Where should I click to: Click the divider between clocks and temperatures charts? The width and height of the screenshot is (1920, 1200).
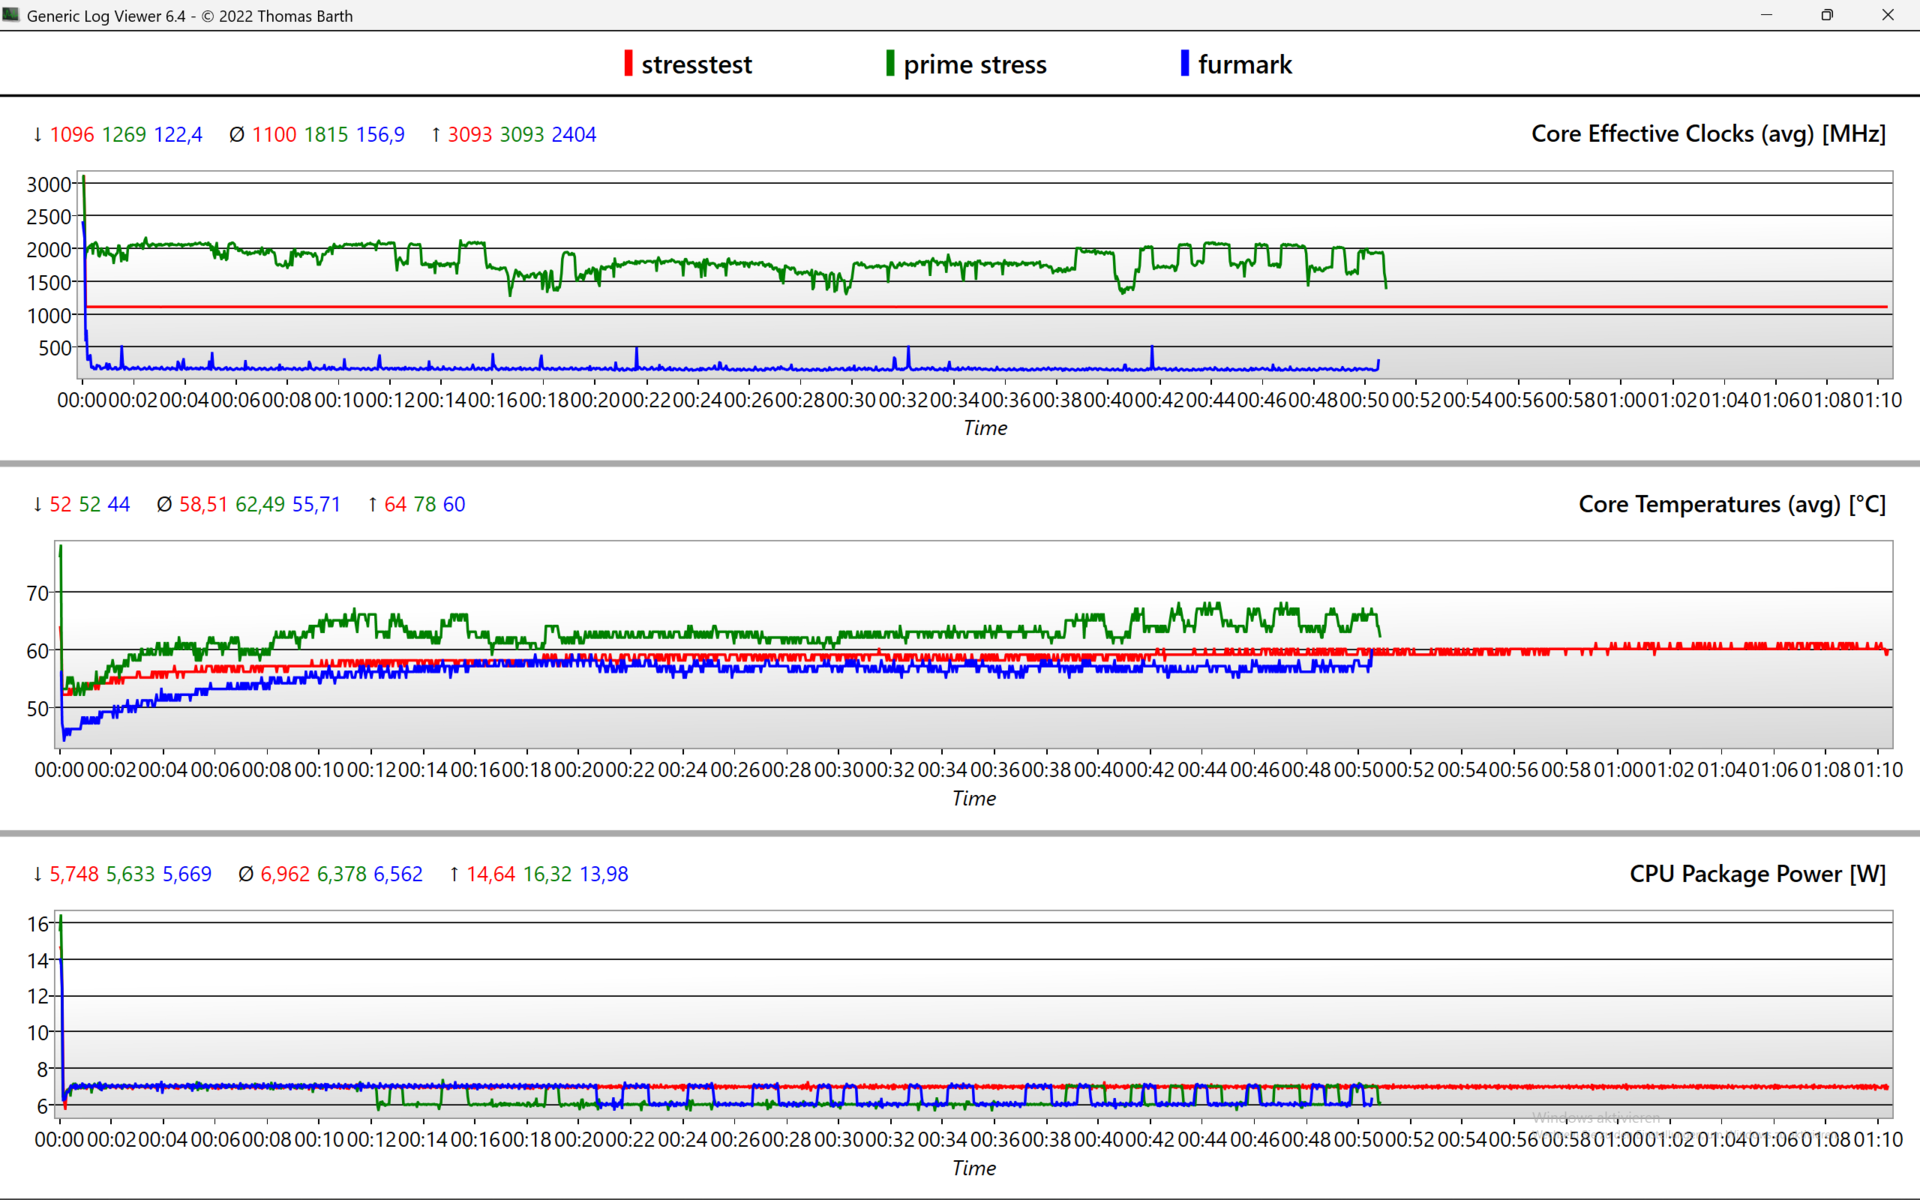960,463
